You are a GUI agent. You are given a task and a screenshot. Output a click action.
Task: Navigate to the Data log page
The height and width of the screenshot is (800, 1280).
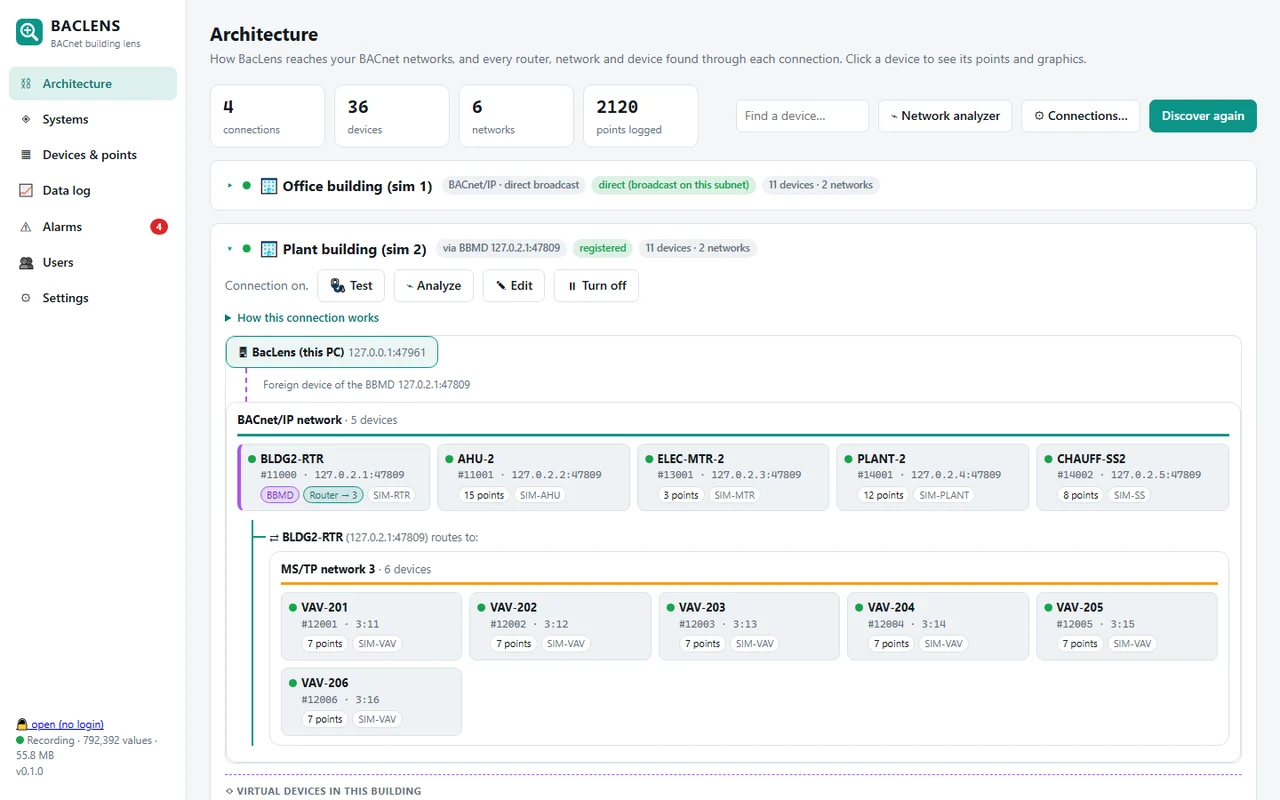point(93,191)
